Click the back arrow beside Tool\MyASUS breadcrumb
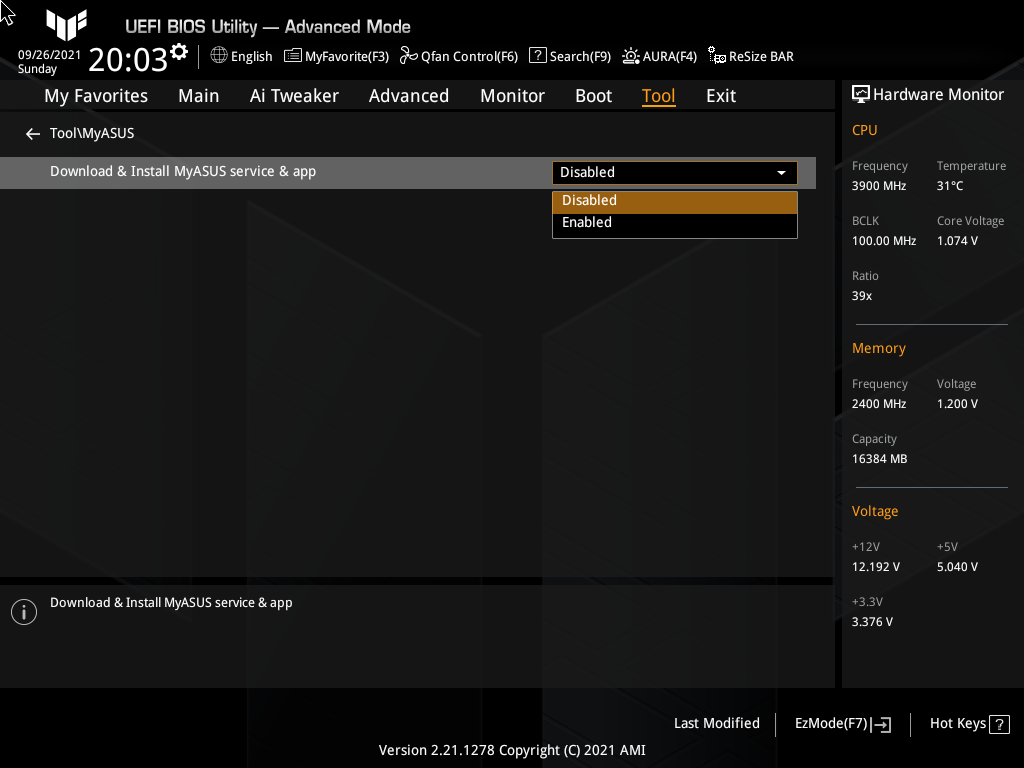 click(x=32, y=133)
